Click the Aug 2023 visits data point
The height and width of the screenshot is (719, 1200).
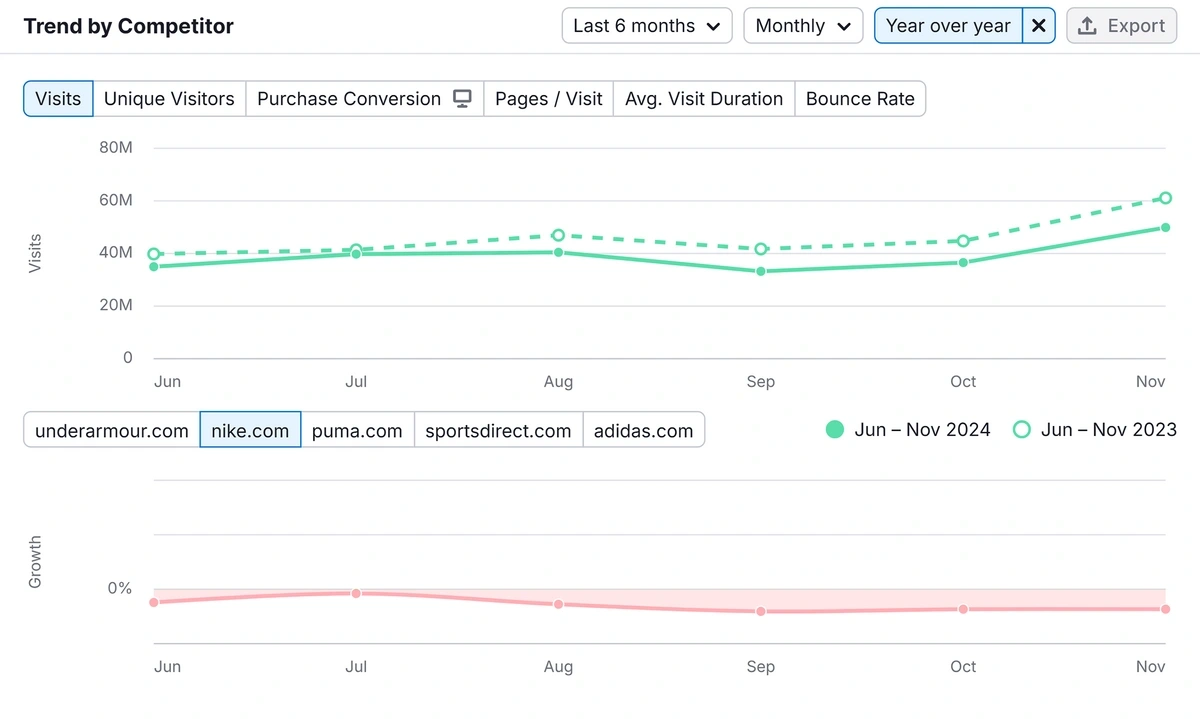coord(559,235)
